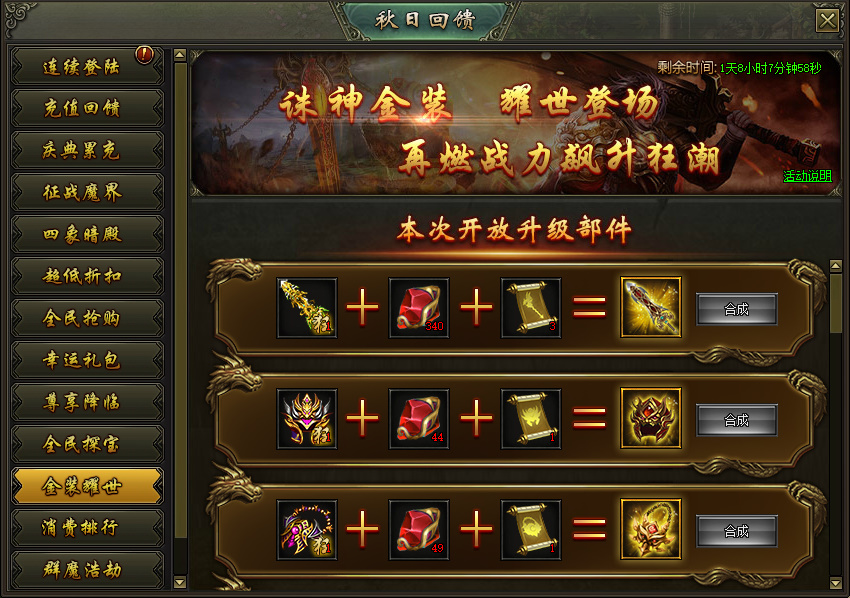
Task: Click the glowing red helmet result icon
Action: point(651,418)
